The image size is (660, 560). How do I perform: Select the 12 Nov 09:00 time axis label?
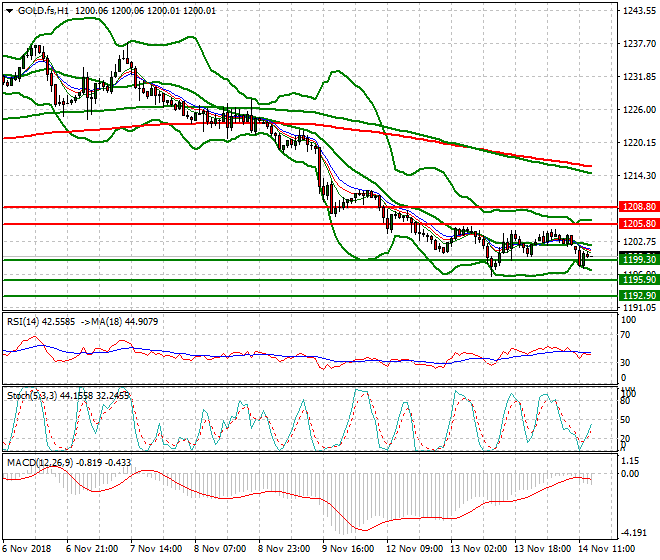[414, 549]
